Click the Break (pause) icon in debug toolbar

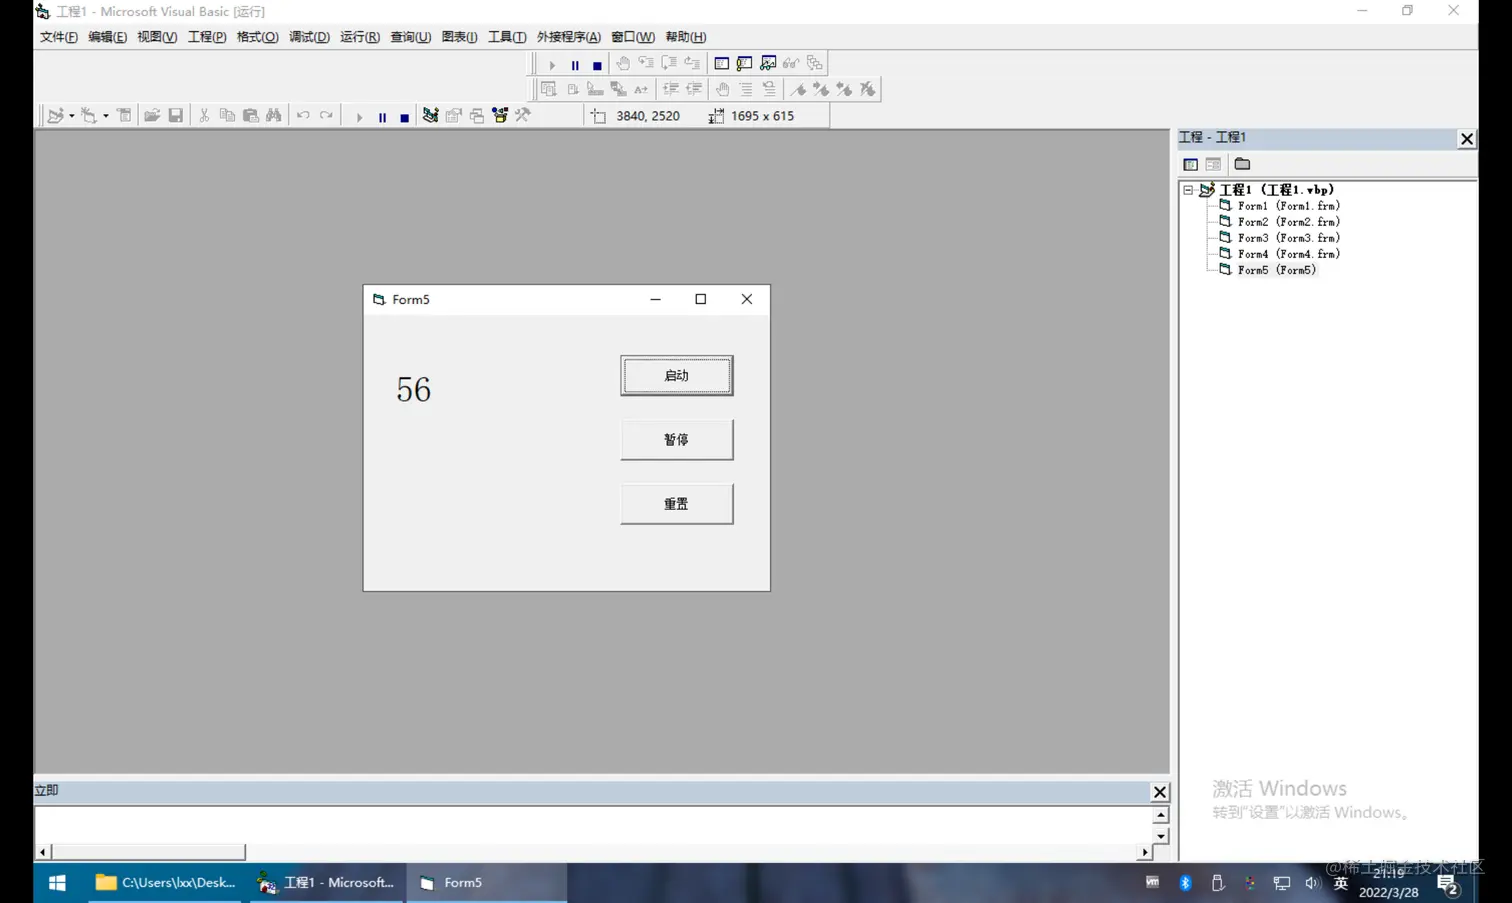coord(575,64)
